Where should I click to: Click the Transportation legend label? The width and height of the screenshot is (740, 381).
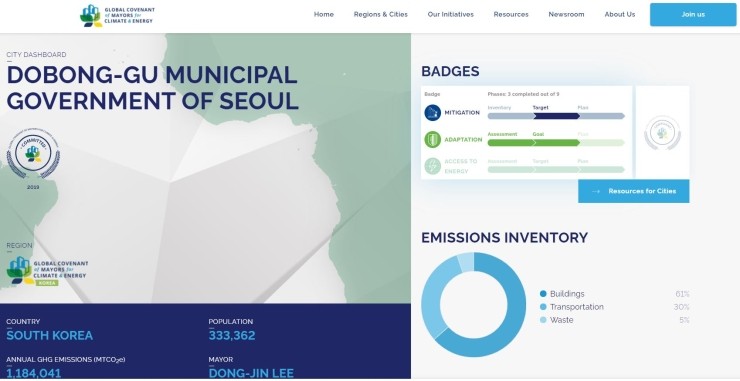(577, 307)
